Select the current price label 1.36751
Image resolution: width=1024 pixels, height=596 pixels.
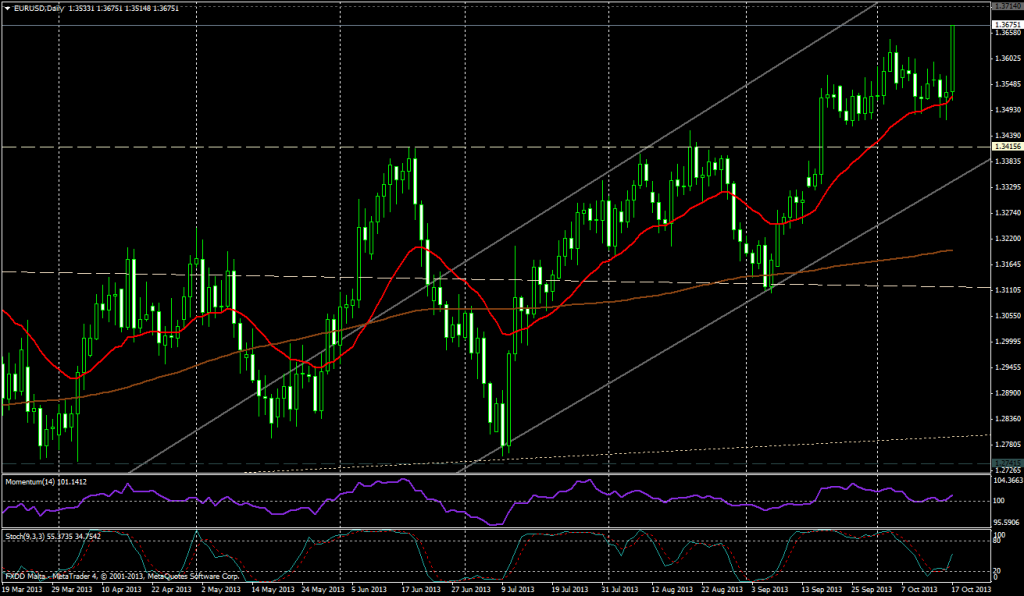coord(1006,24)
